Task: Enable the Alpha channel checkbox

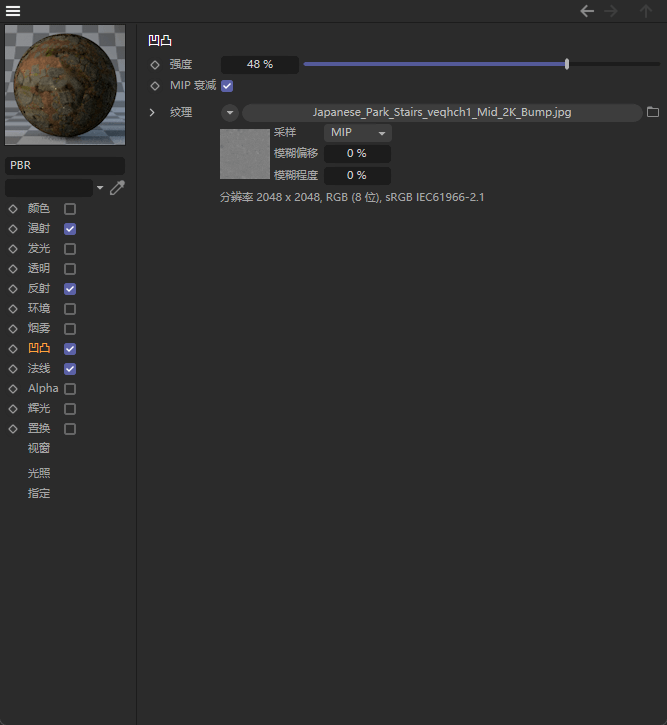Action: 70,389
